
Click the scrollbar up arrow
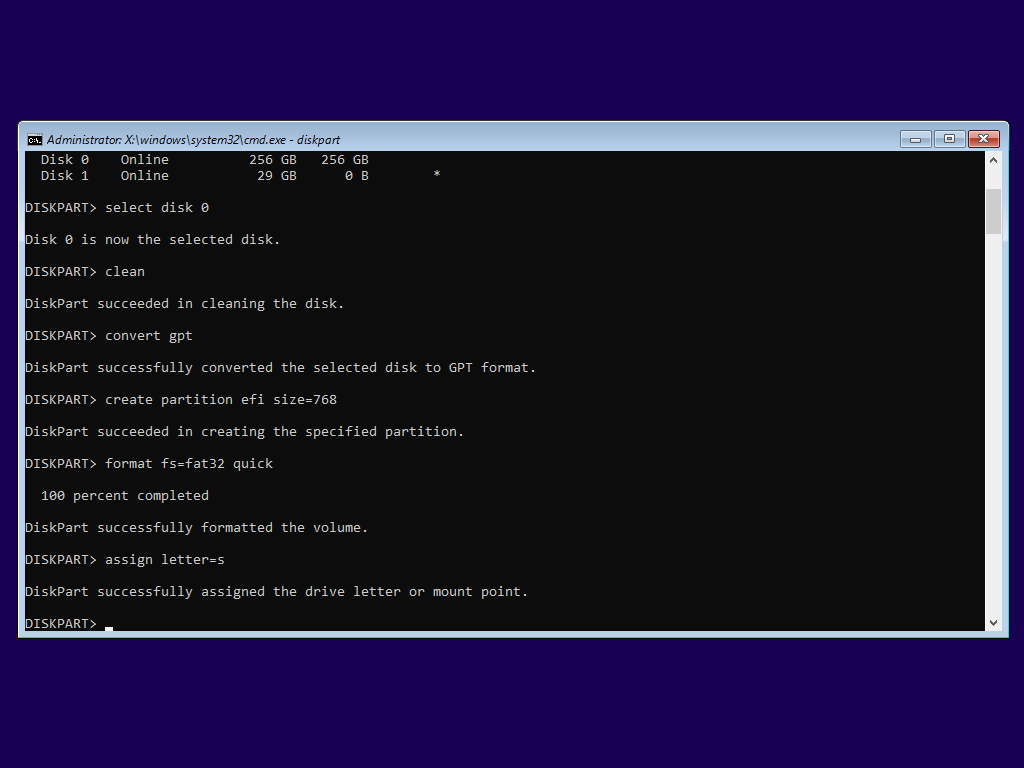[x=993, y=160]
